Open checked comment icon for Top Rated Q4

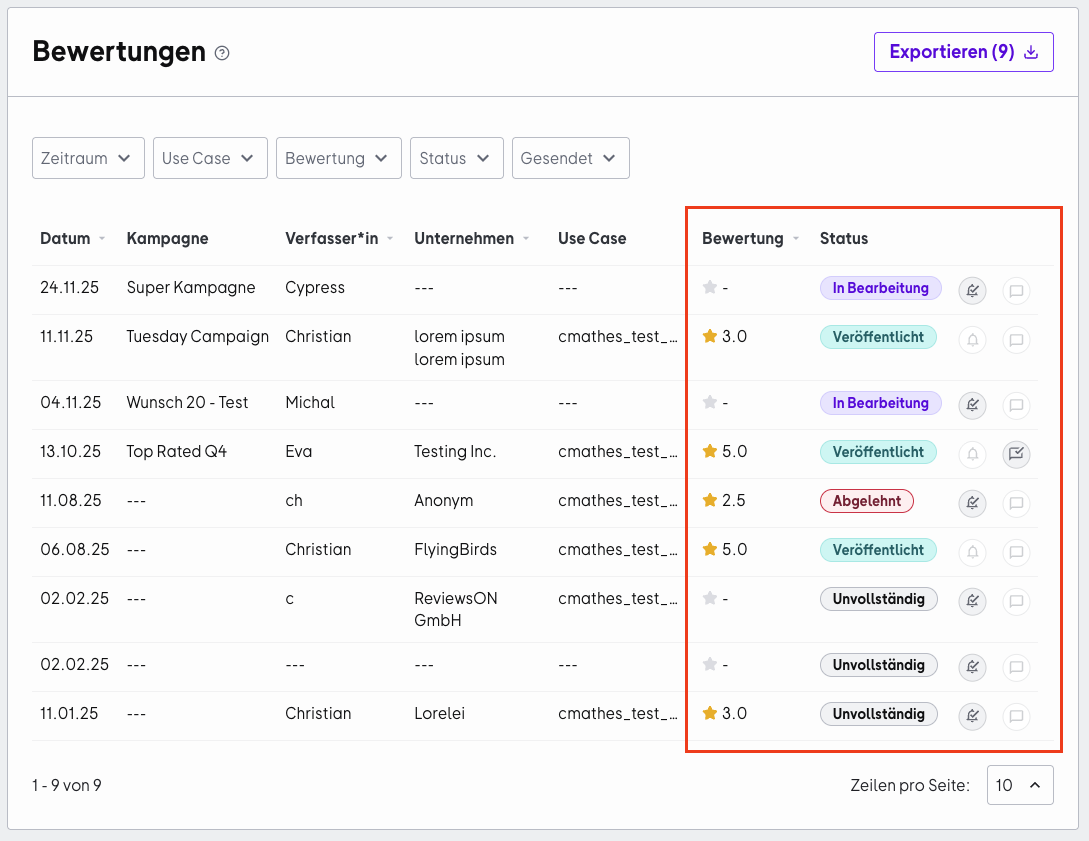click(x=1016, y=454)
